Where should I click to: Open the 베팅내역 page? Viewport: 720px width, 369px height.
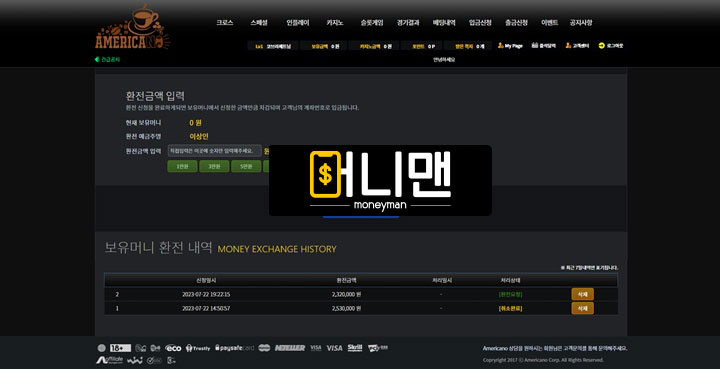[444, 22]
